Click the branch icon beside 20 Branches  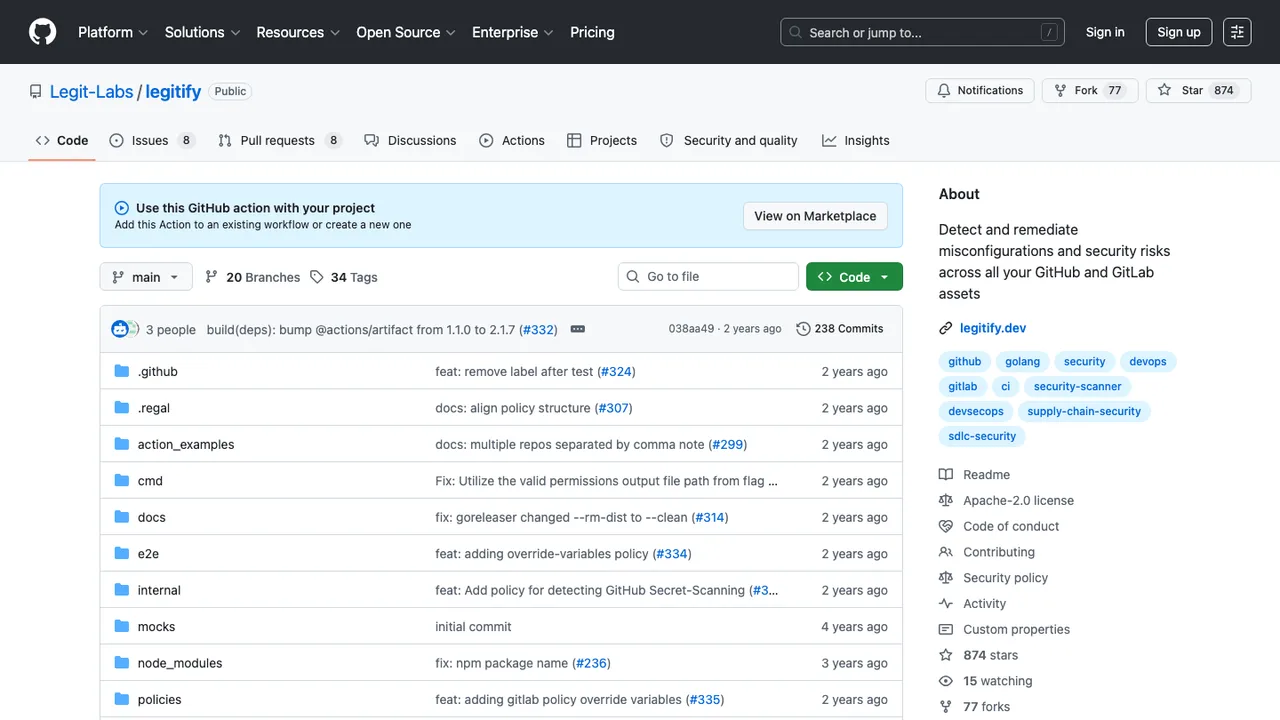[212, 277]
